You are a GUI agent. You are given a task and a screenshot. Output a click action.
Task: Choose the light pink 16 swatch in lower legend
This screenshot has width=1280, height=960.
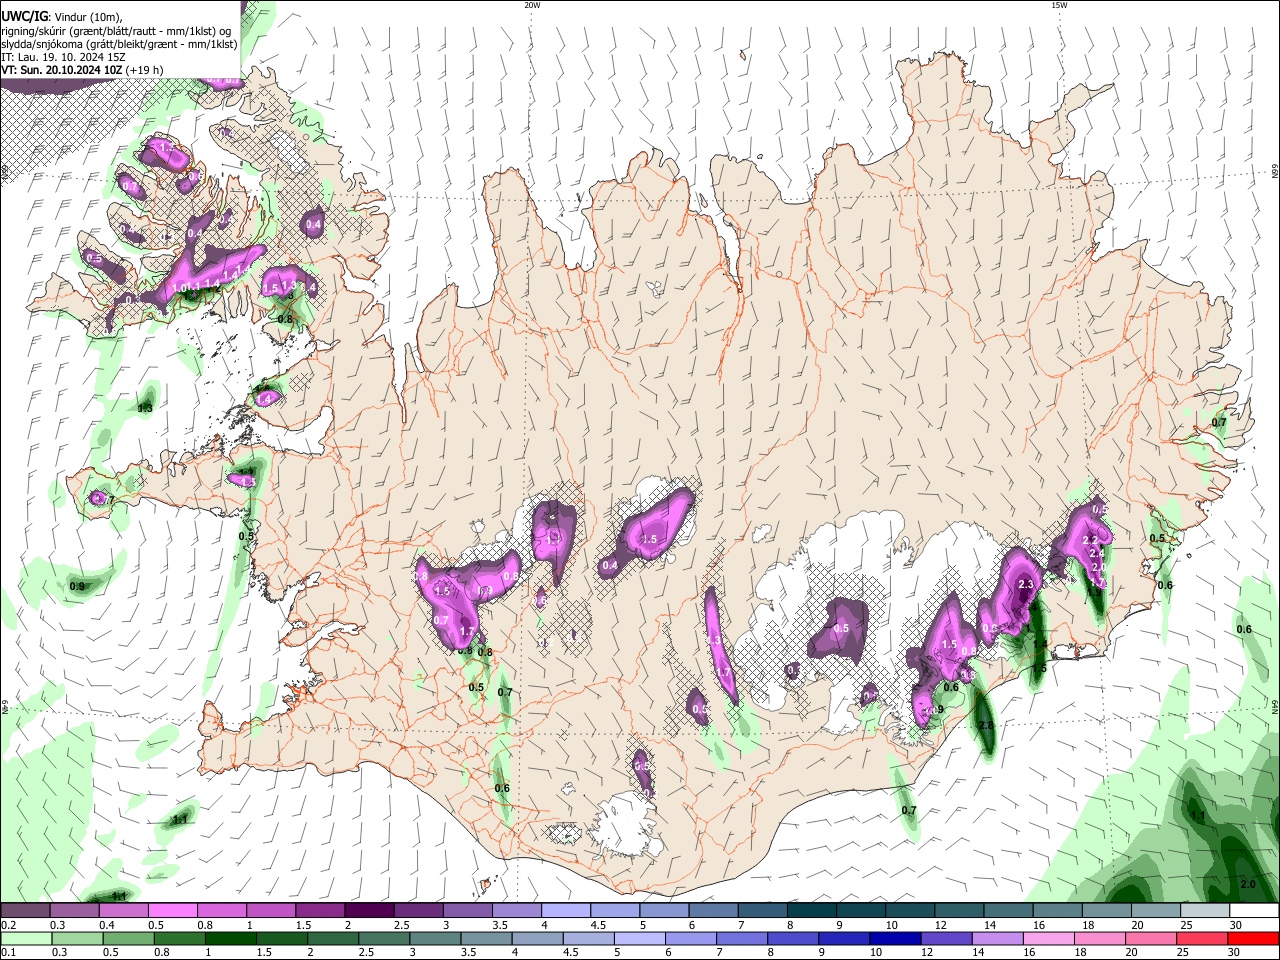[x=1050, y=939]
